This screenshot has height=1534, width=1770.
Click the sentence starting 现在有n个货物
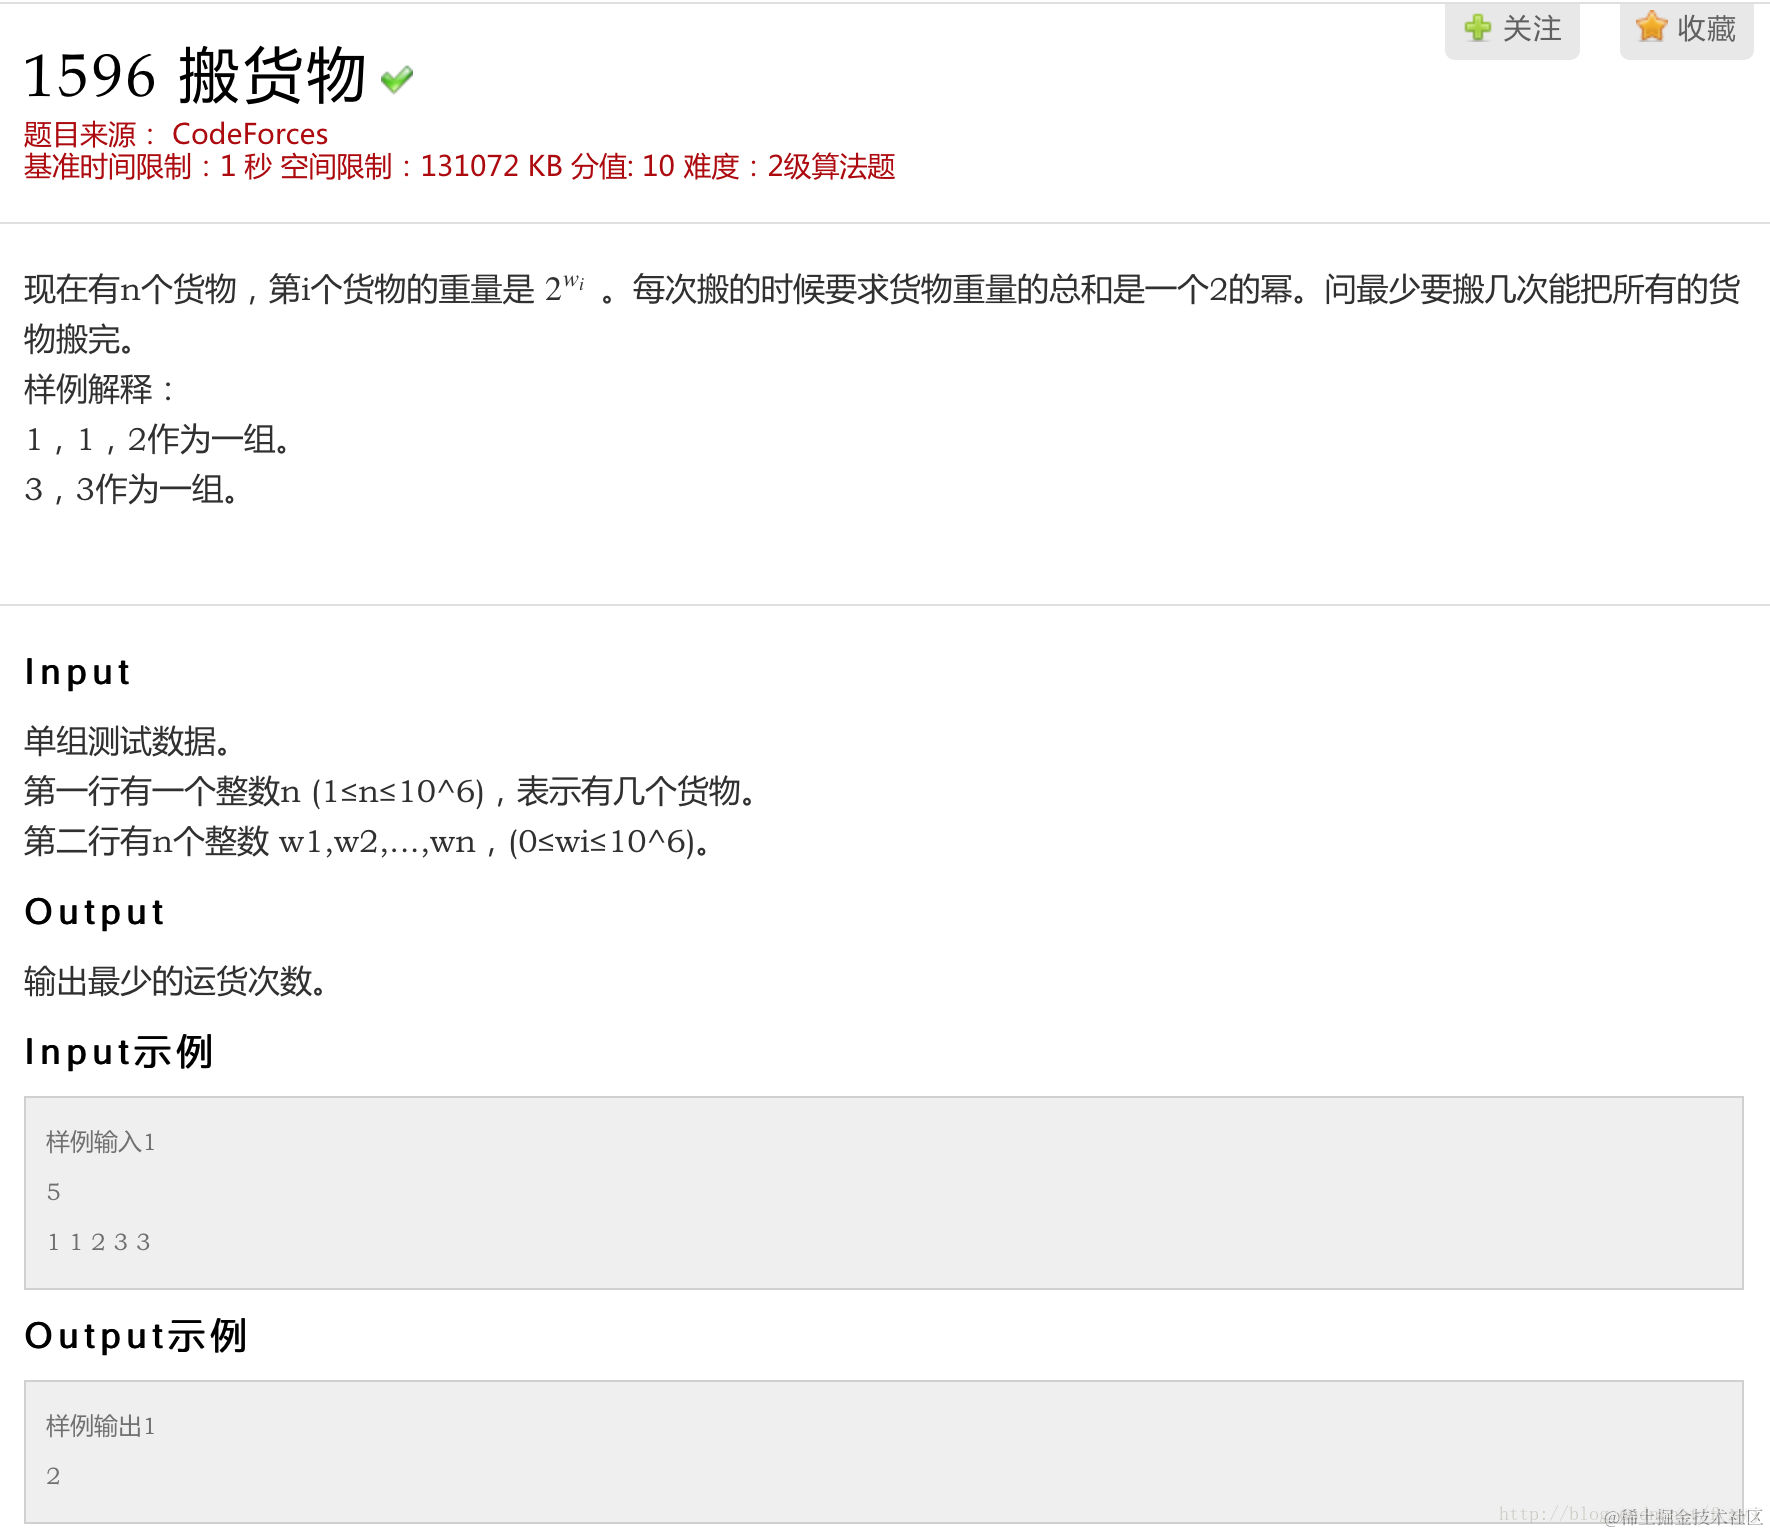[882, 314]
